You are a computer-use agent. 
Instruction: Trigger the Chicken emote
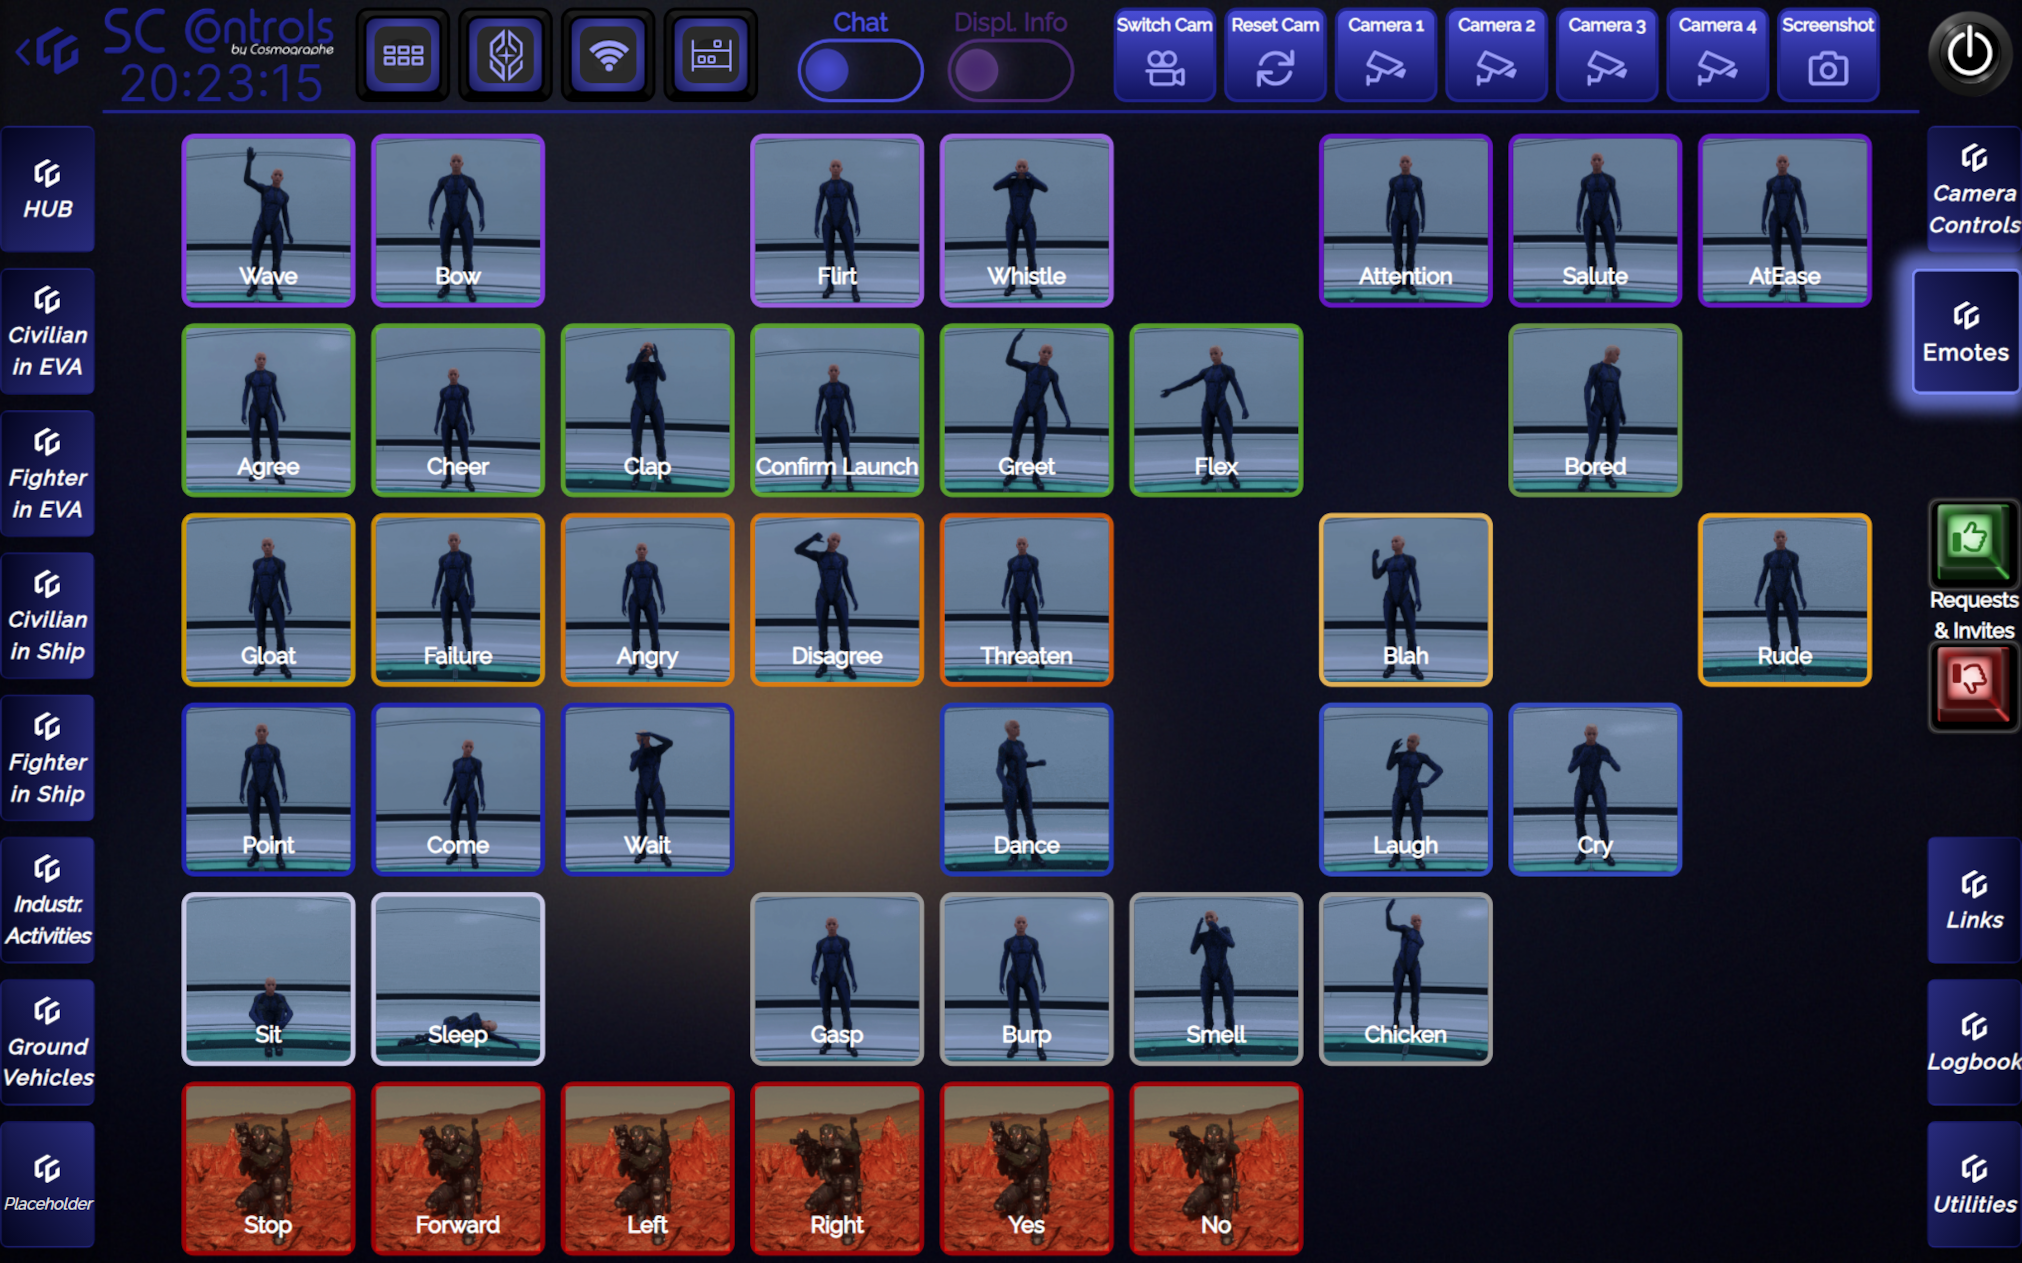(x=1405, y=979)
